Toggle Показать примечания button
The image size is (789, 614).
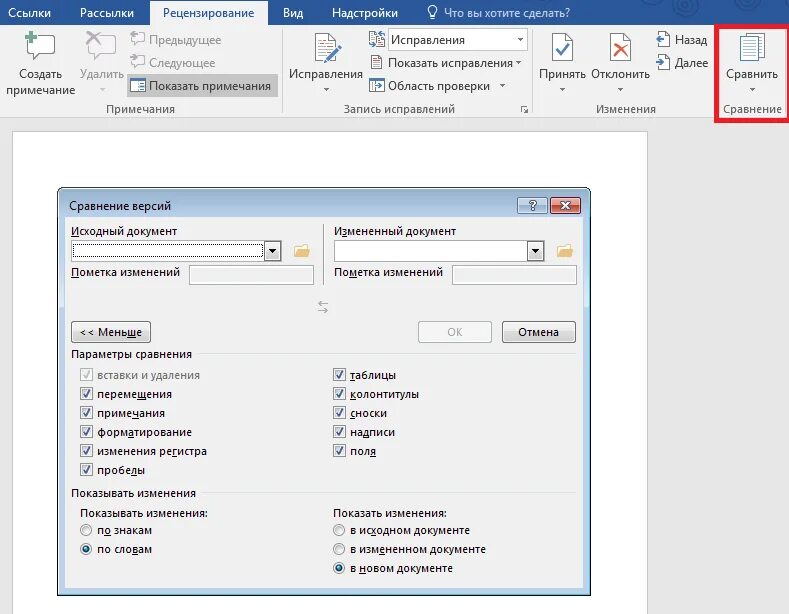tap(202, 86)
